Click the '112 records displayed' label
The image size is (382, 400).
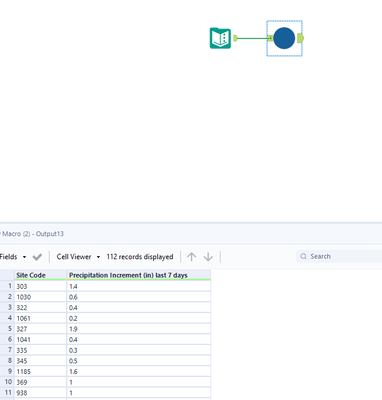[140, 257]
